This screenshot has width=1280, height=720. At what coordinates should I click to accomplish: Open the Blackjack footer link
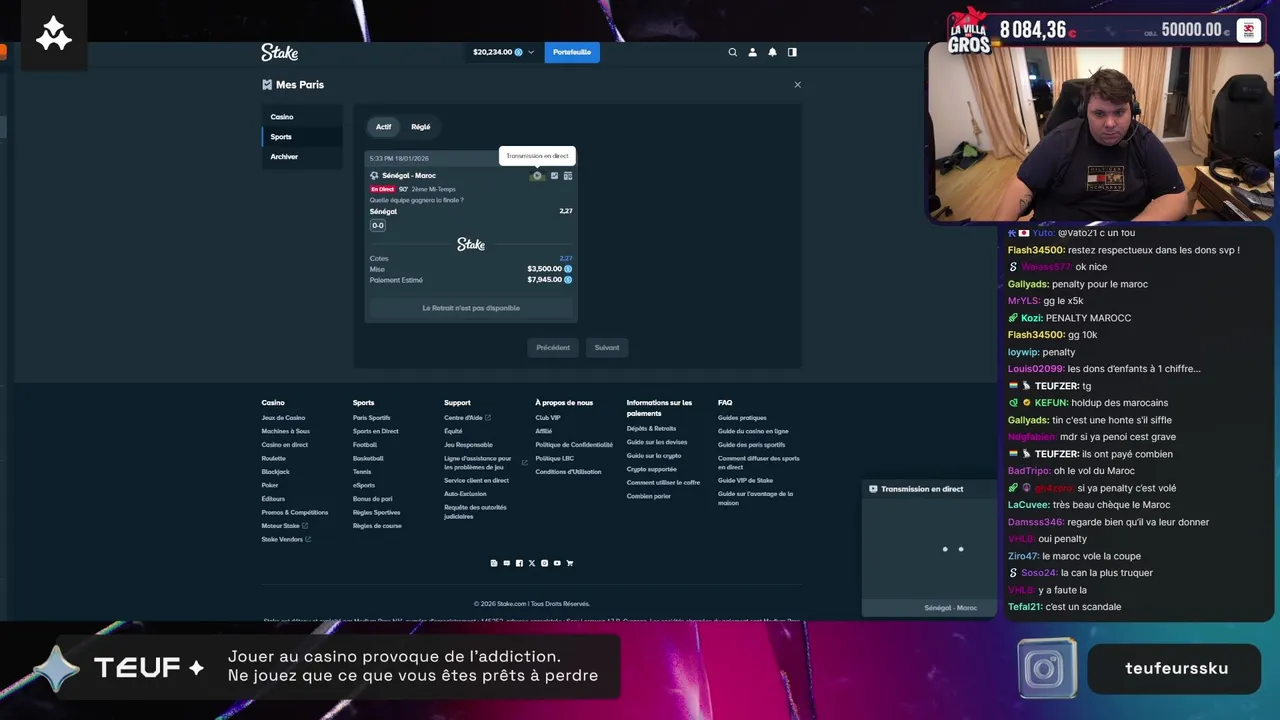(275, 472)
